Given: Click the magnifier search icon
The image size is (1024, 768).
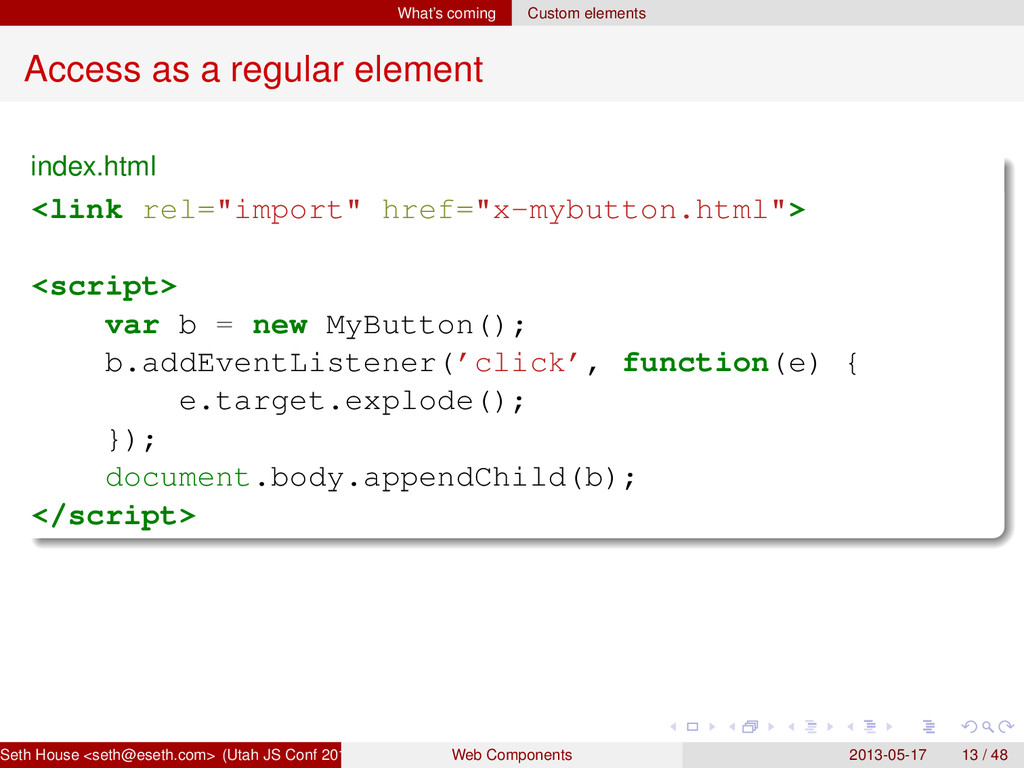Looking at the screenshot, I should 987,726.
